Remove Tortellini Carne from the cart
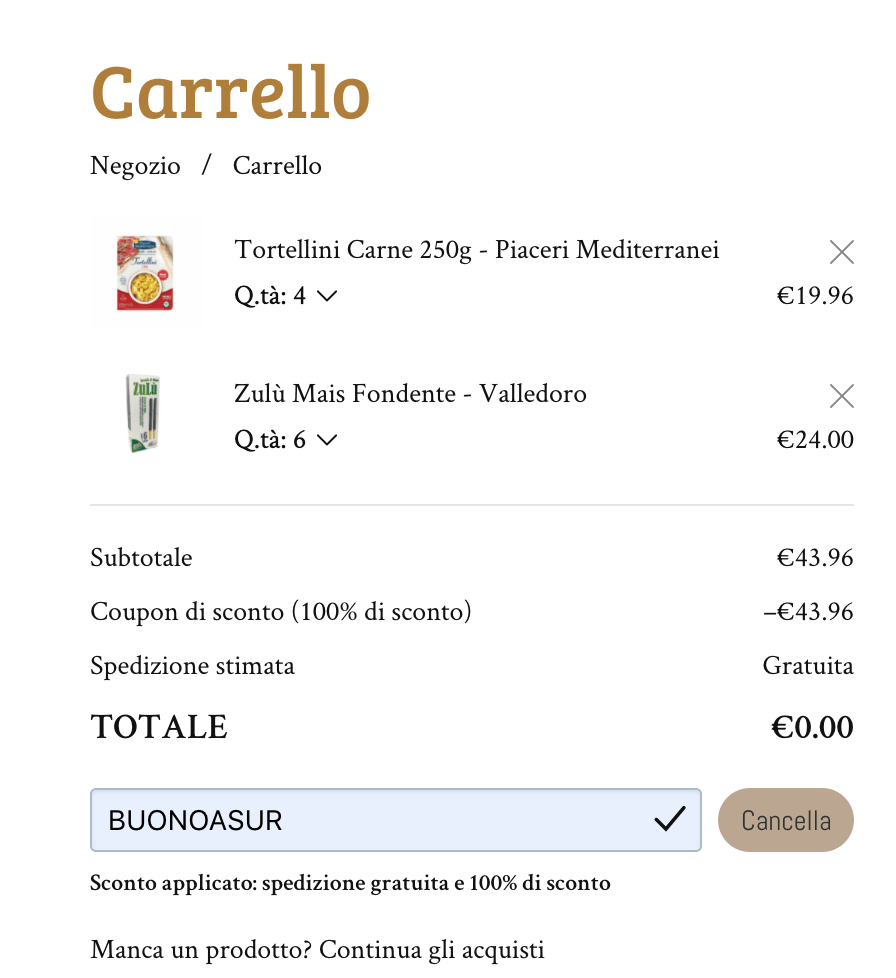896x978 pixels. [x=841, y=253]
